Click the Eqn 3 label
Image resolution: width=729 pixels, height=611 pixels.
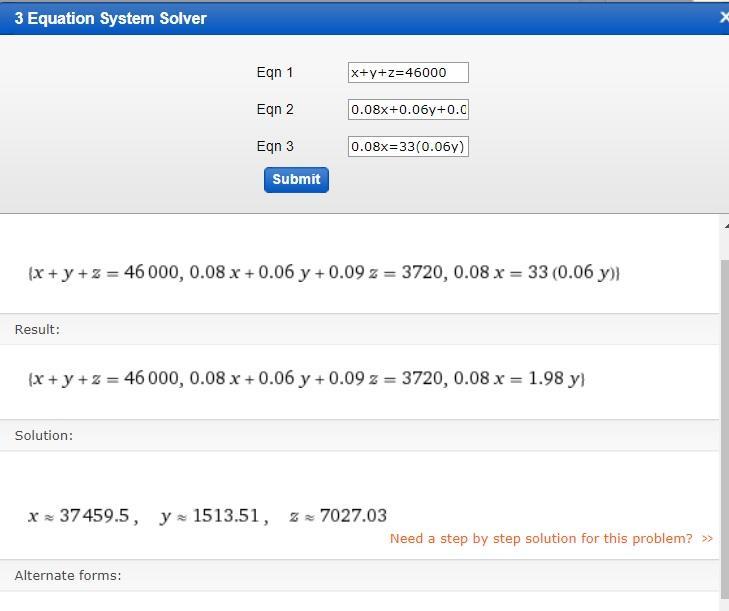point(275,146)
